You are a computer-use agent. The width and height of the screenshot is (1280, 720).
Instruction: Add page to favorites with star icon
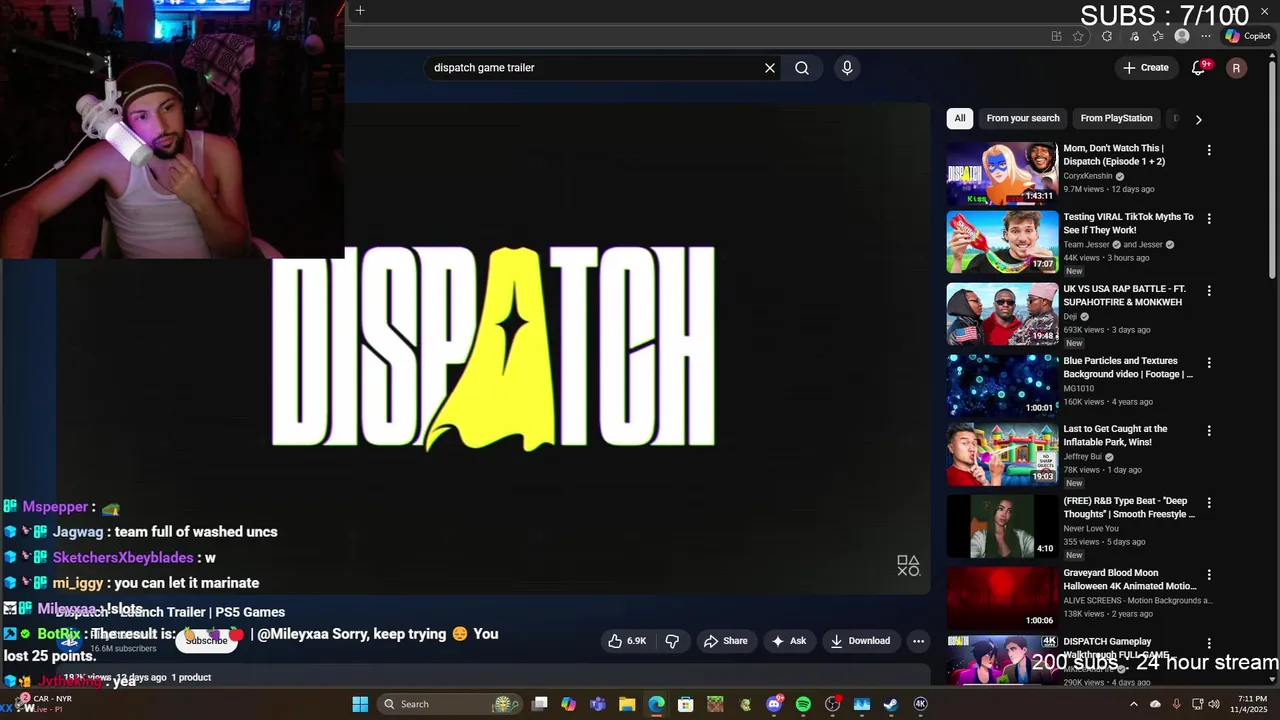[x=1078, y=36]
